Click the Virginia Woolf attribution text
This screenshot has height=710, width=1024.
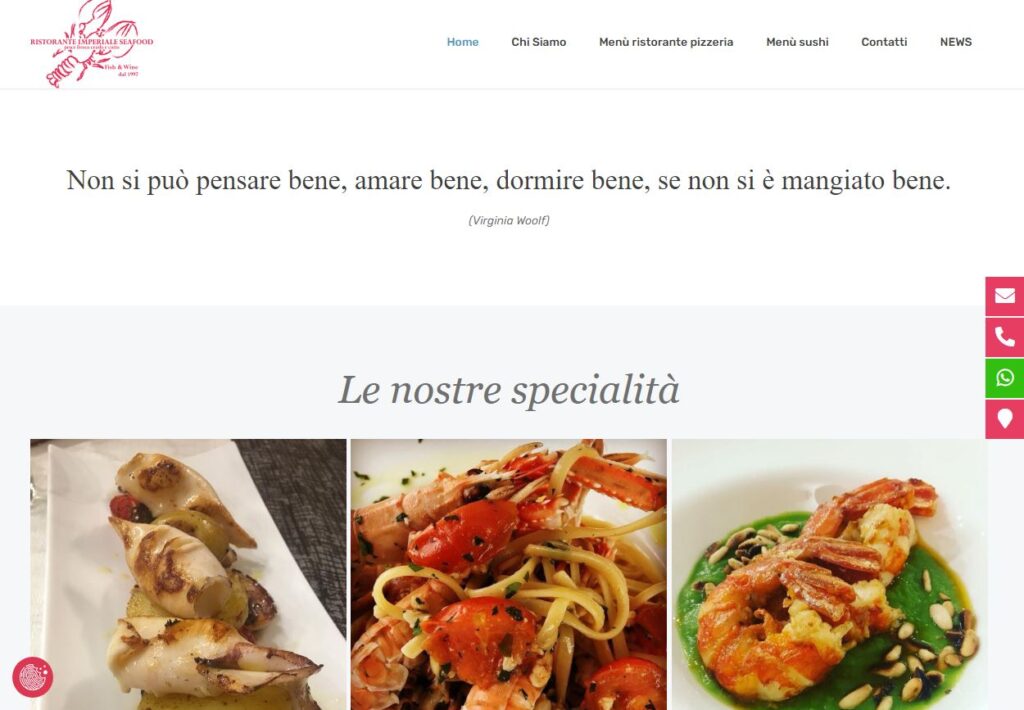pos(509,221)
